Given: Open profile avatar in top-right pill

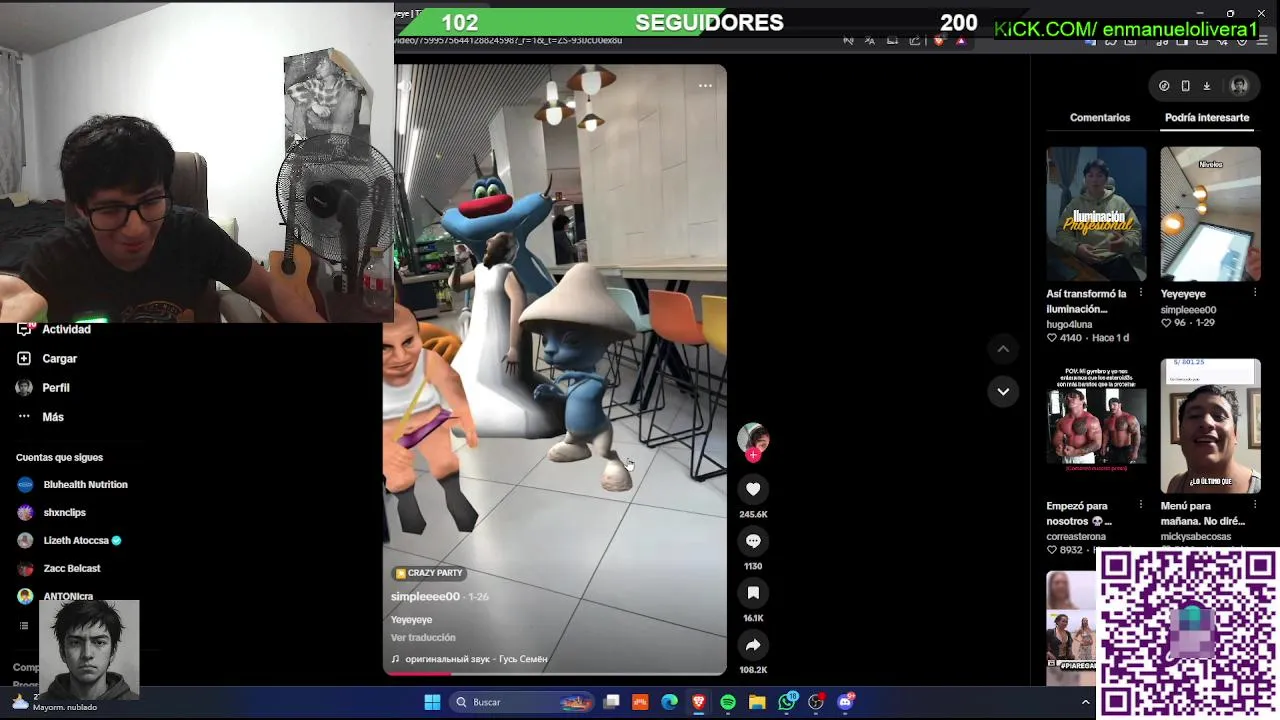Looking at the screenshot, I should (x=1239, y=86).
